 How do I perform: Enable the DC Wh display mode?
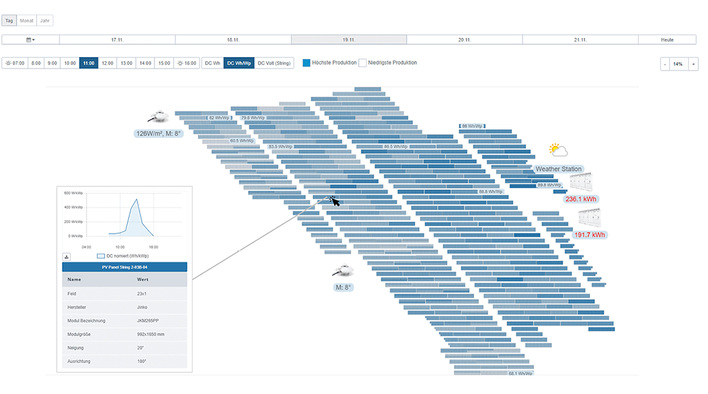click(x=212, y=63)
